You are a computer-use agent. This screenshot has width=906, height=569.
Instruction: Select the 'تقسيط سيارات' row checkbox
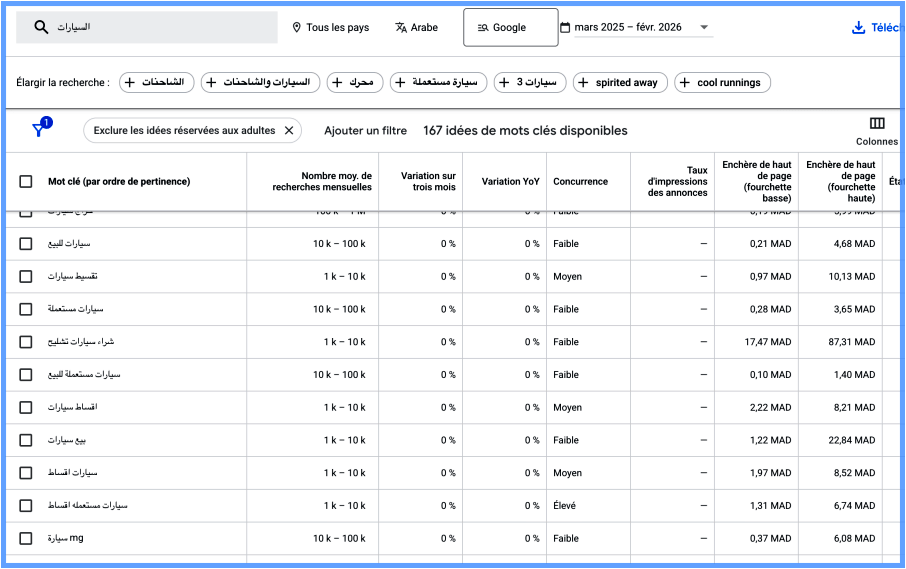coord(26,277)
